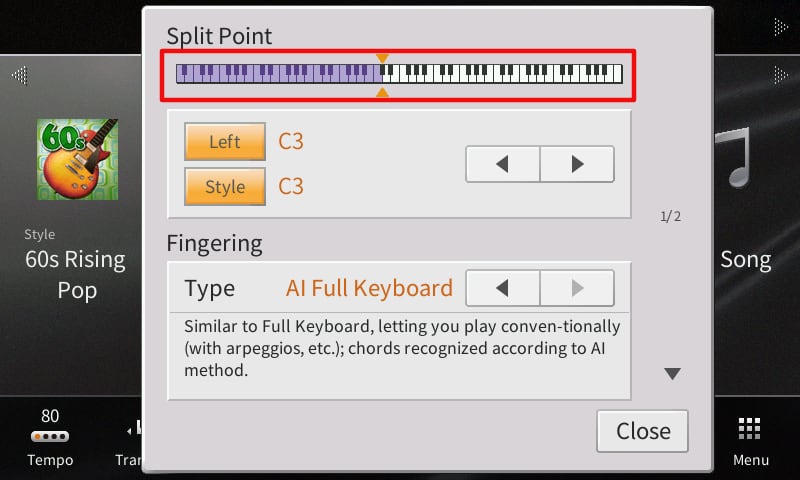Screen dimensions: 800x480
Task: Tap the Song label
Action: 746,260
